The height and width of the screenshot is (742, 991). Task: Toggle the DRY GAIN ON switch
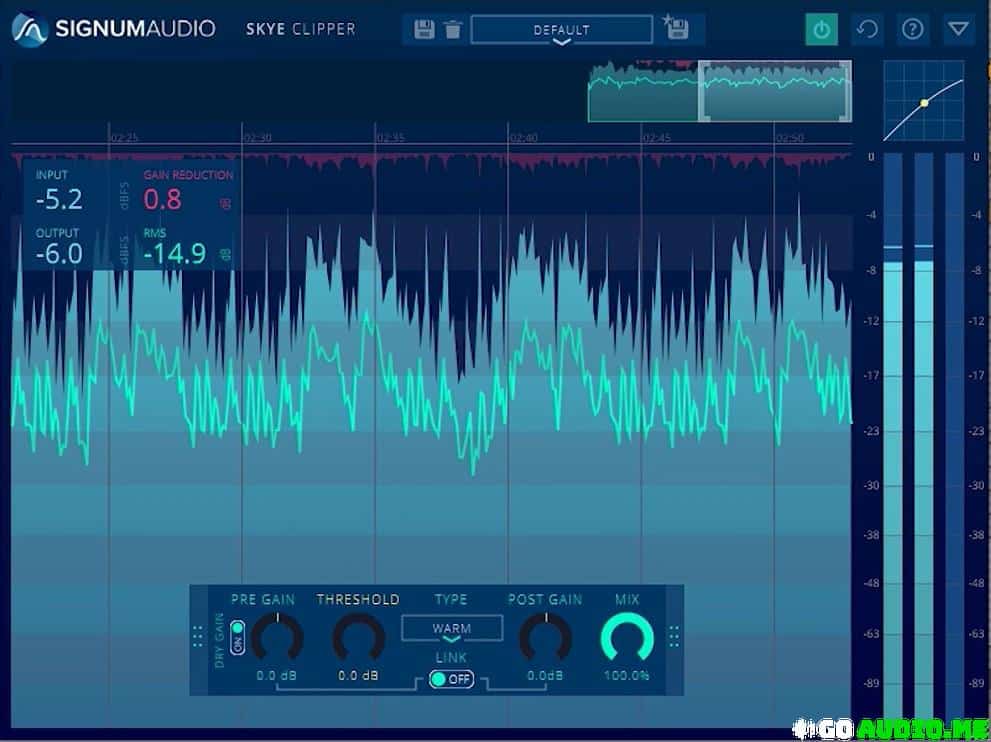(238, 638)
